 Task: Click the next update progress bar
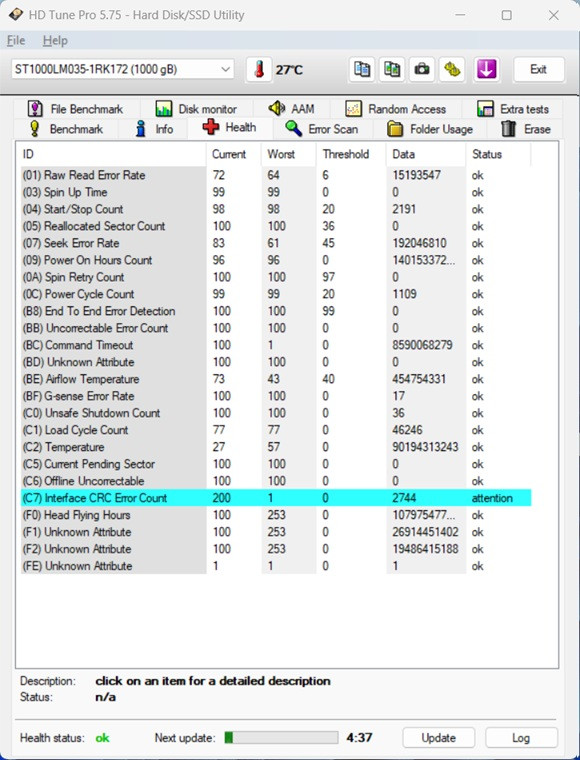281,738
